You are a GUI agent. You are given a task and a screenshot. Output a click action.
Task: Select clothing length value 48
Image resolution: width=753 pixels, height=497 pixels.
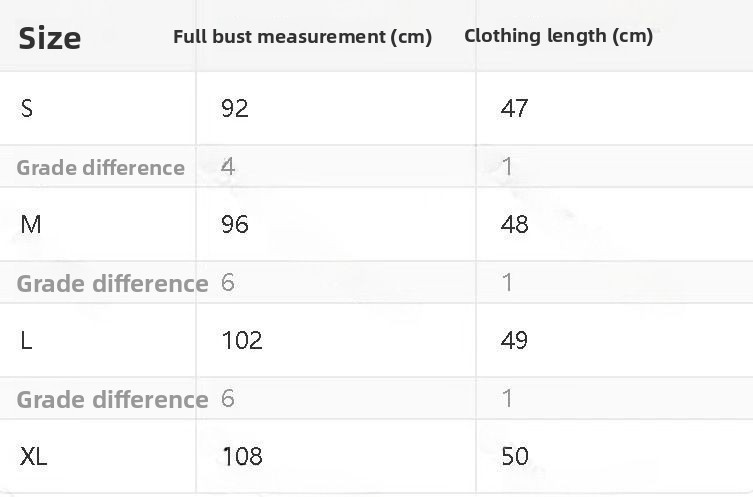point(514,224)
